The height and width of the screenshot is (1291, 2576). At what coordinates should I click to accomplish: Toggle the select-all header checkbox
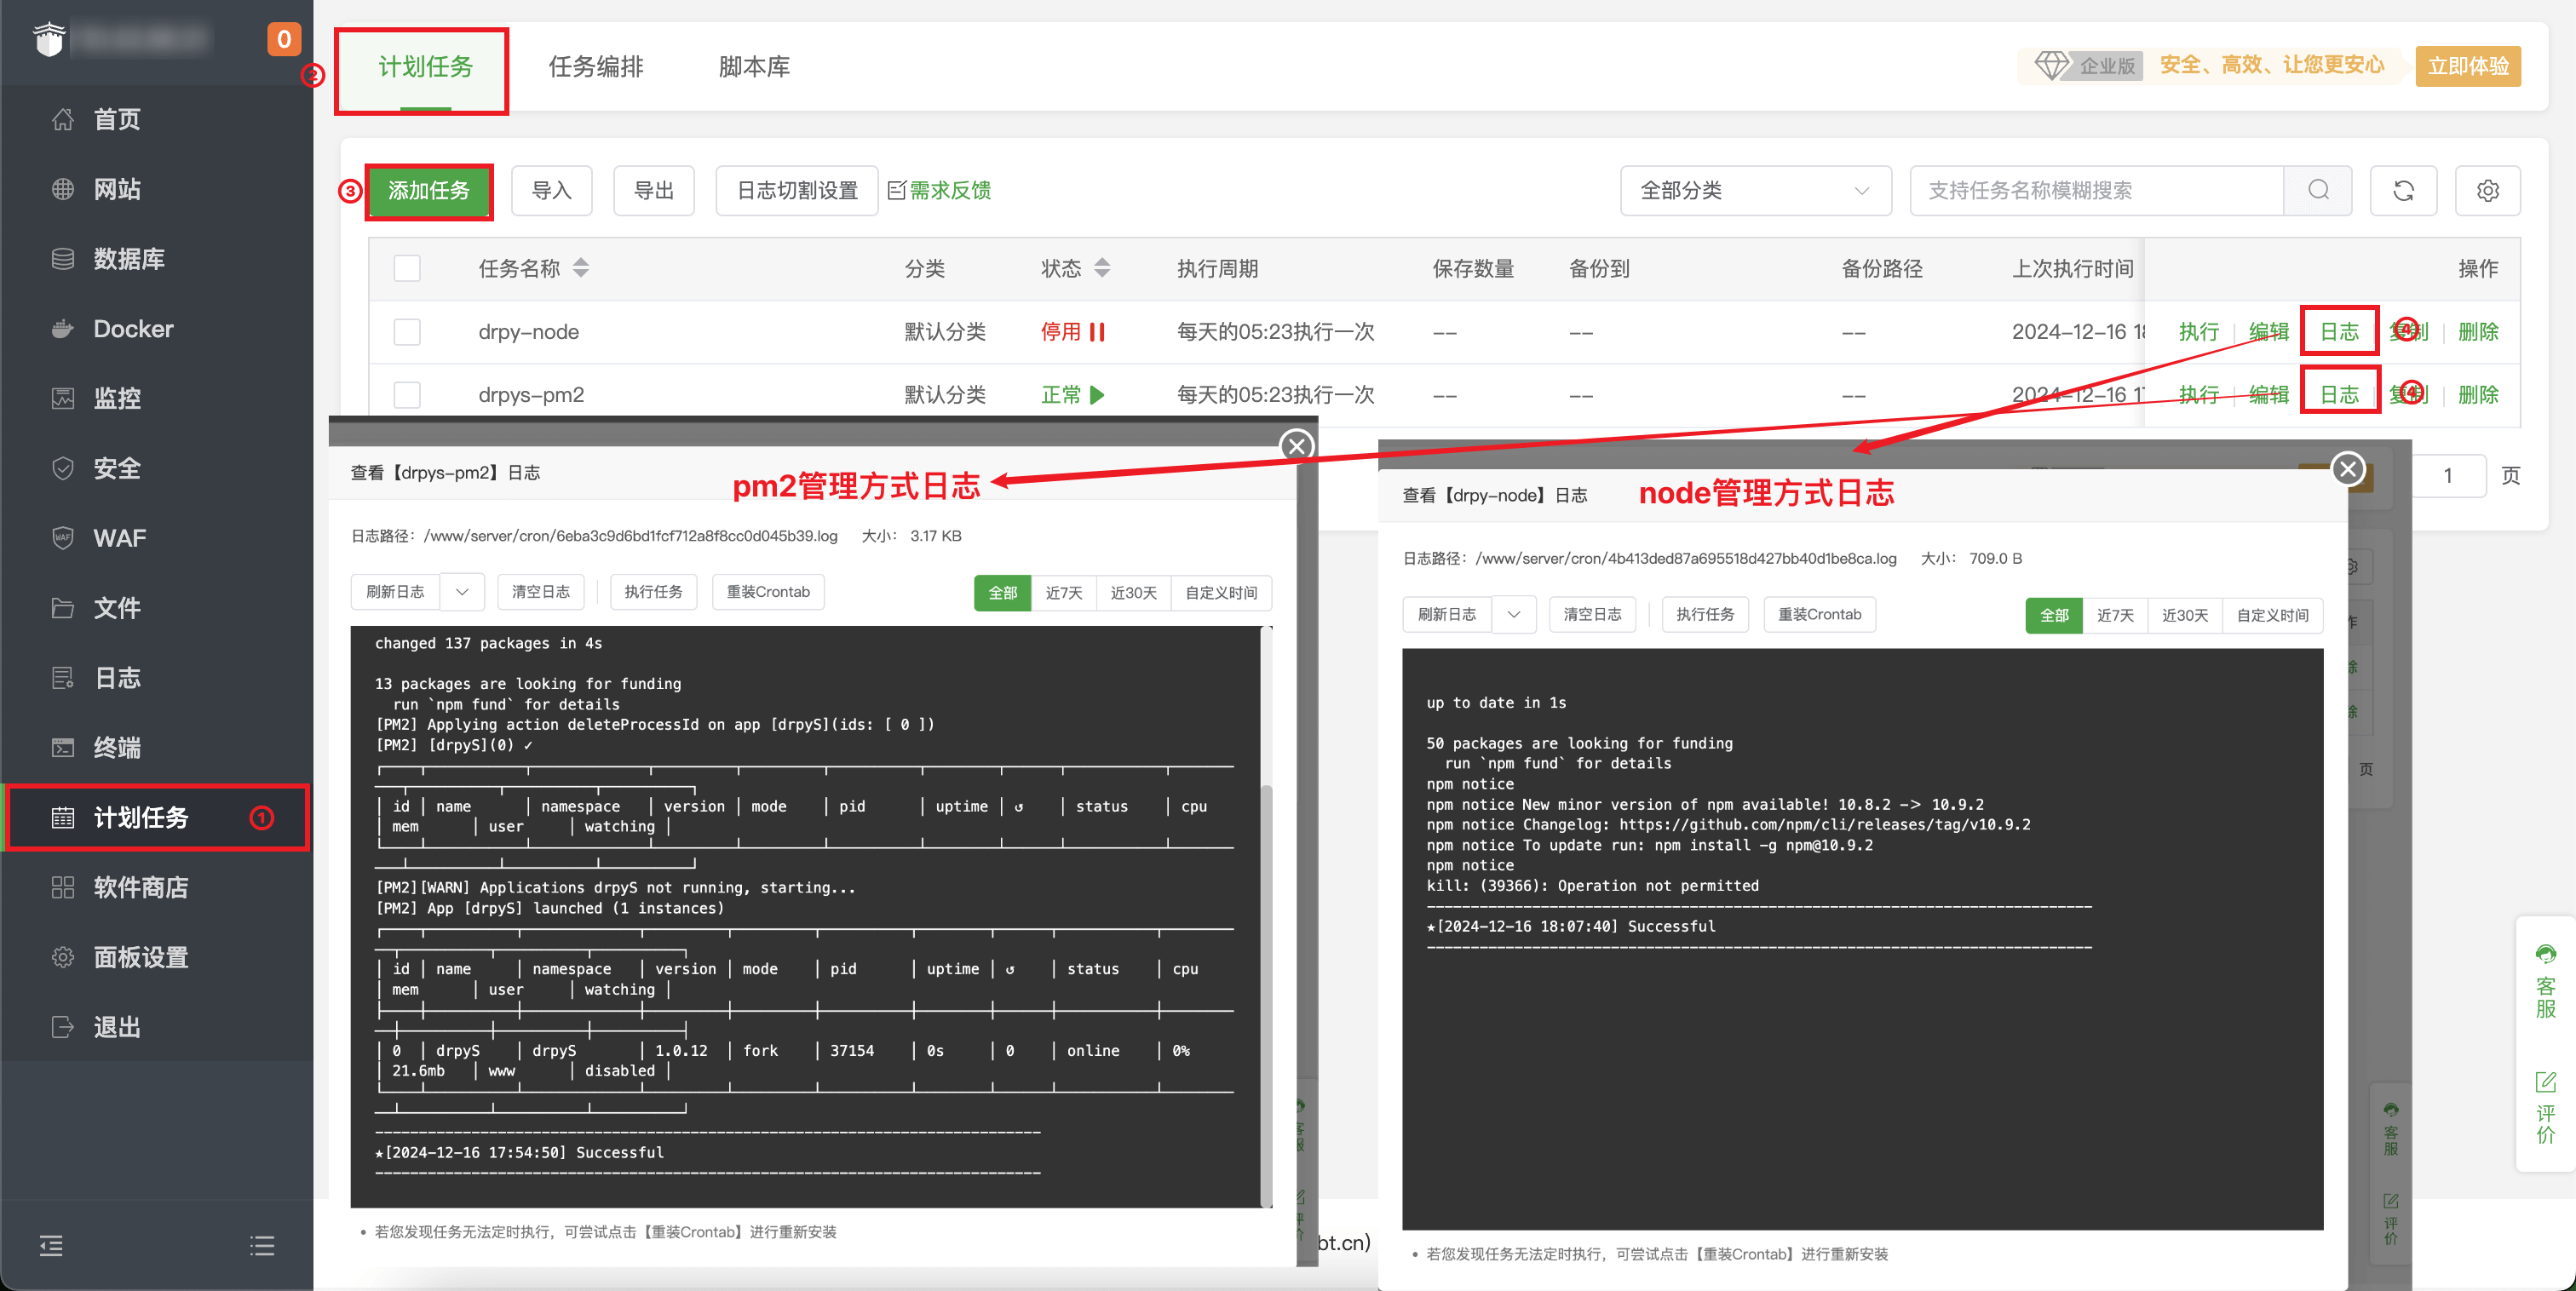click(407, 268)
